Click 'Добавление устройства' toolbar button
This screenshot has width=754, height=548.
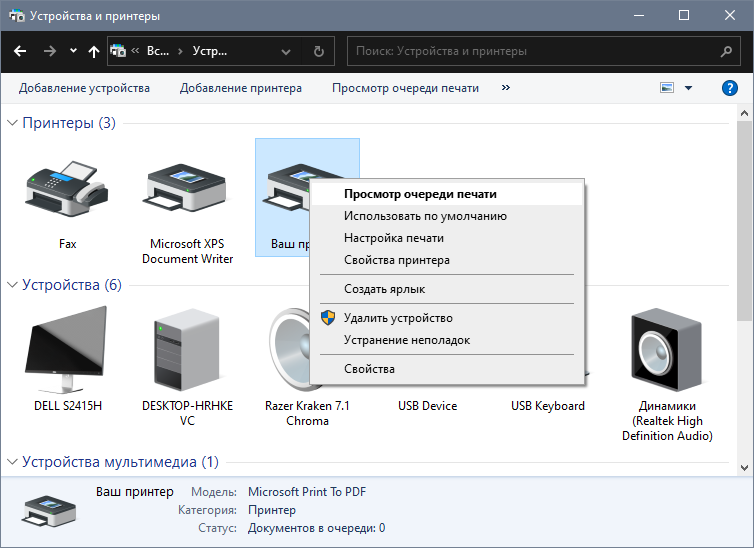coord(84,88)
